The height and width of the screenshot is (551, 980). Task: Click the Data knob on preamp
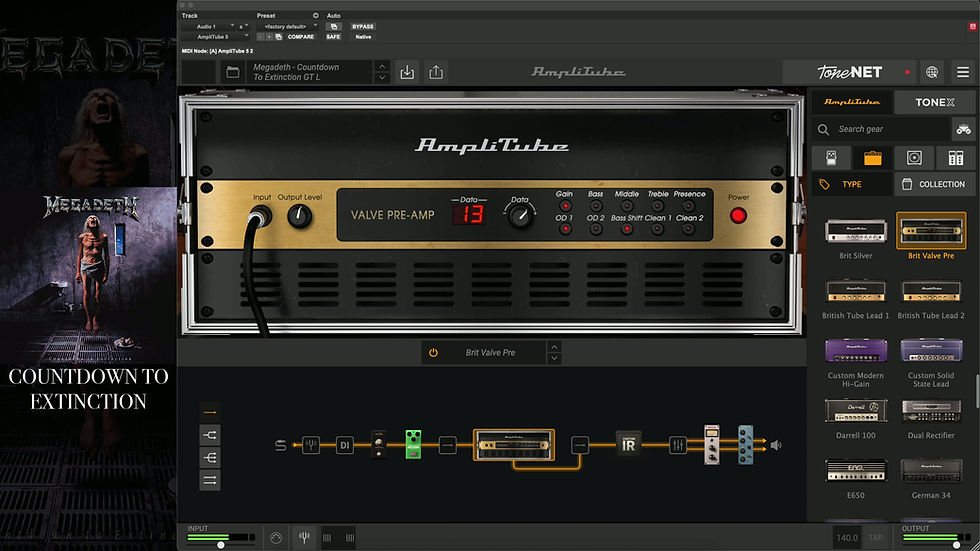pos(519,216)
